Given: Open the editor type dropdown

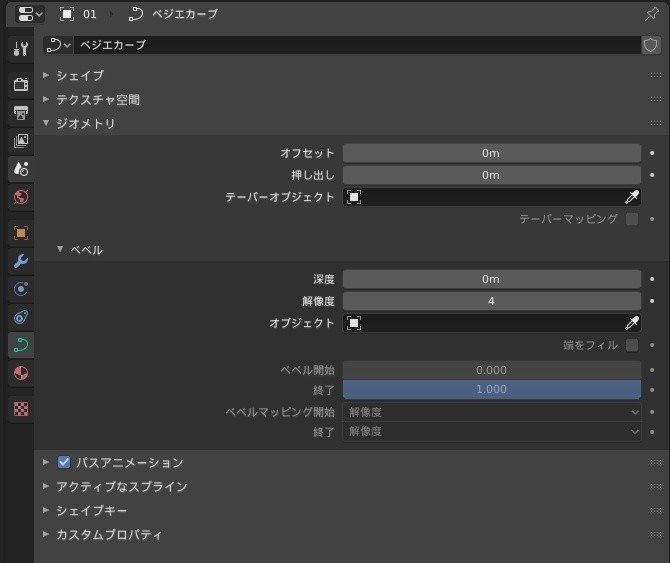Looking at the screenshot, I should click(x=29, y=14).
